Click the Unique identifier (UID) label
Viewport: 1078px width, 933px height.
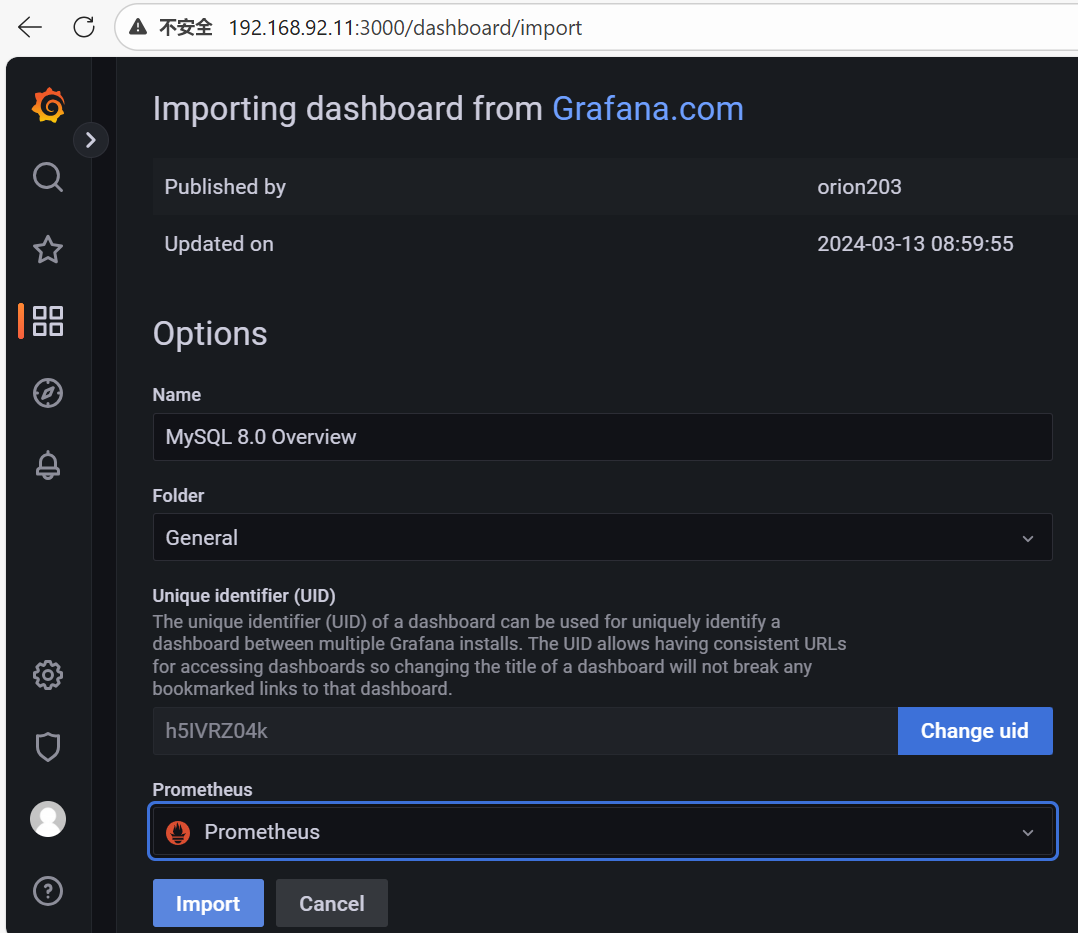tap(244, 595)
